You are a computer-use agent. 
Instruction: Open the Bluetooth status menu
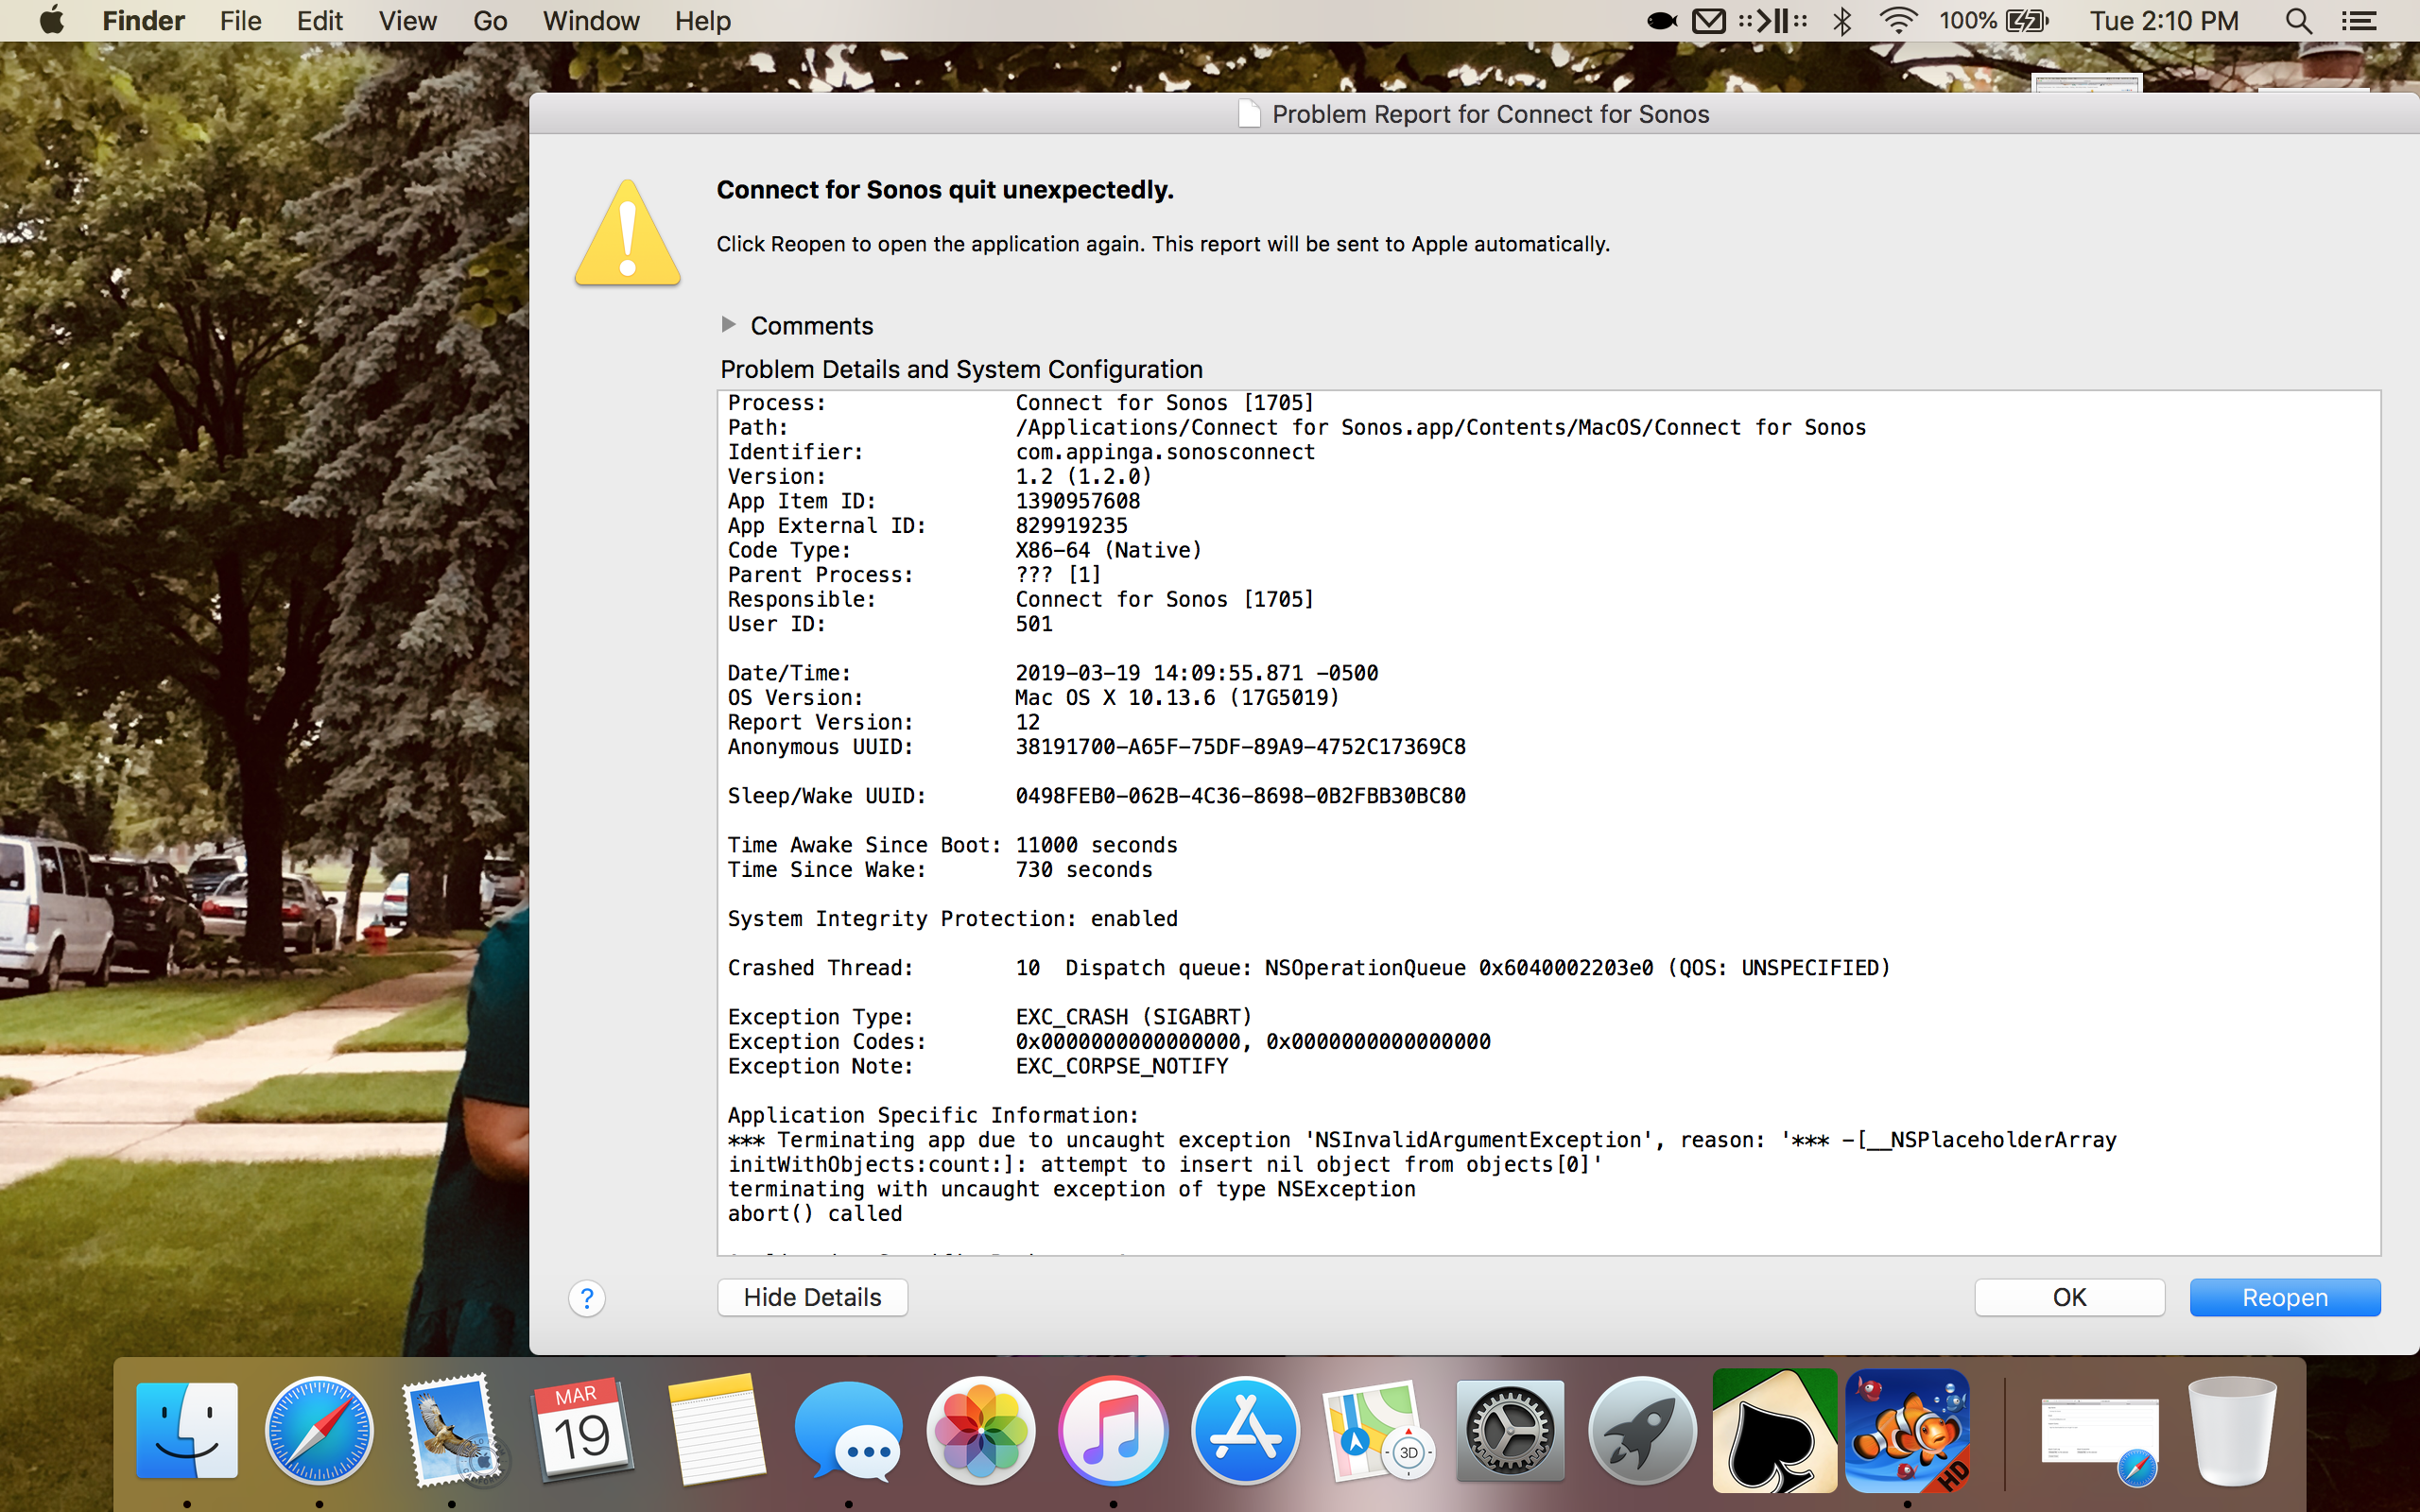[x=1842, y=20]
